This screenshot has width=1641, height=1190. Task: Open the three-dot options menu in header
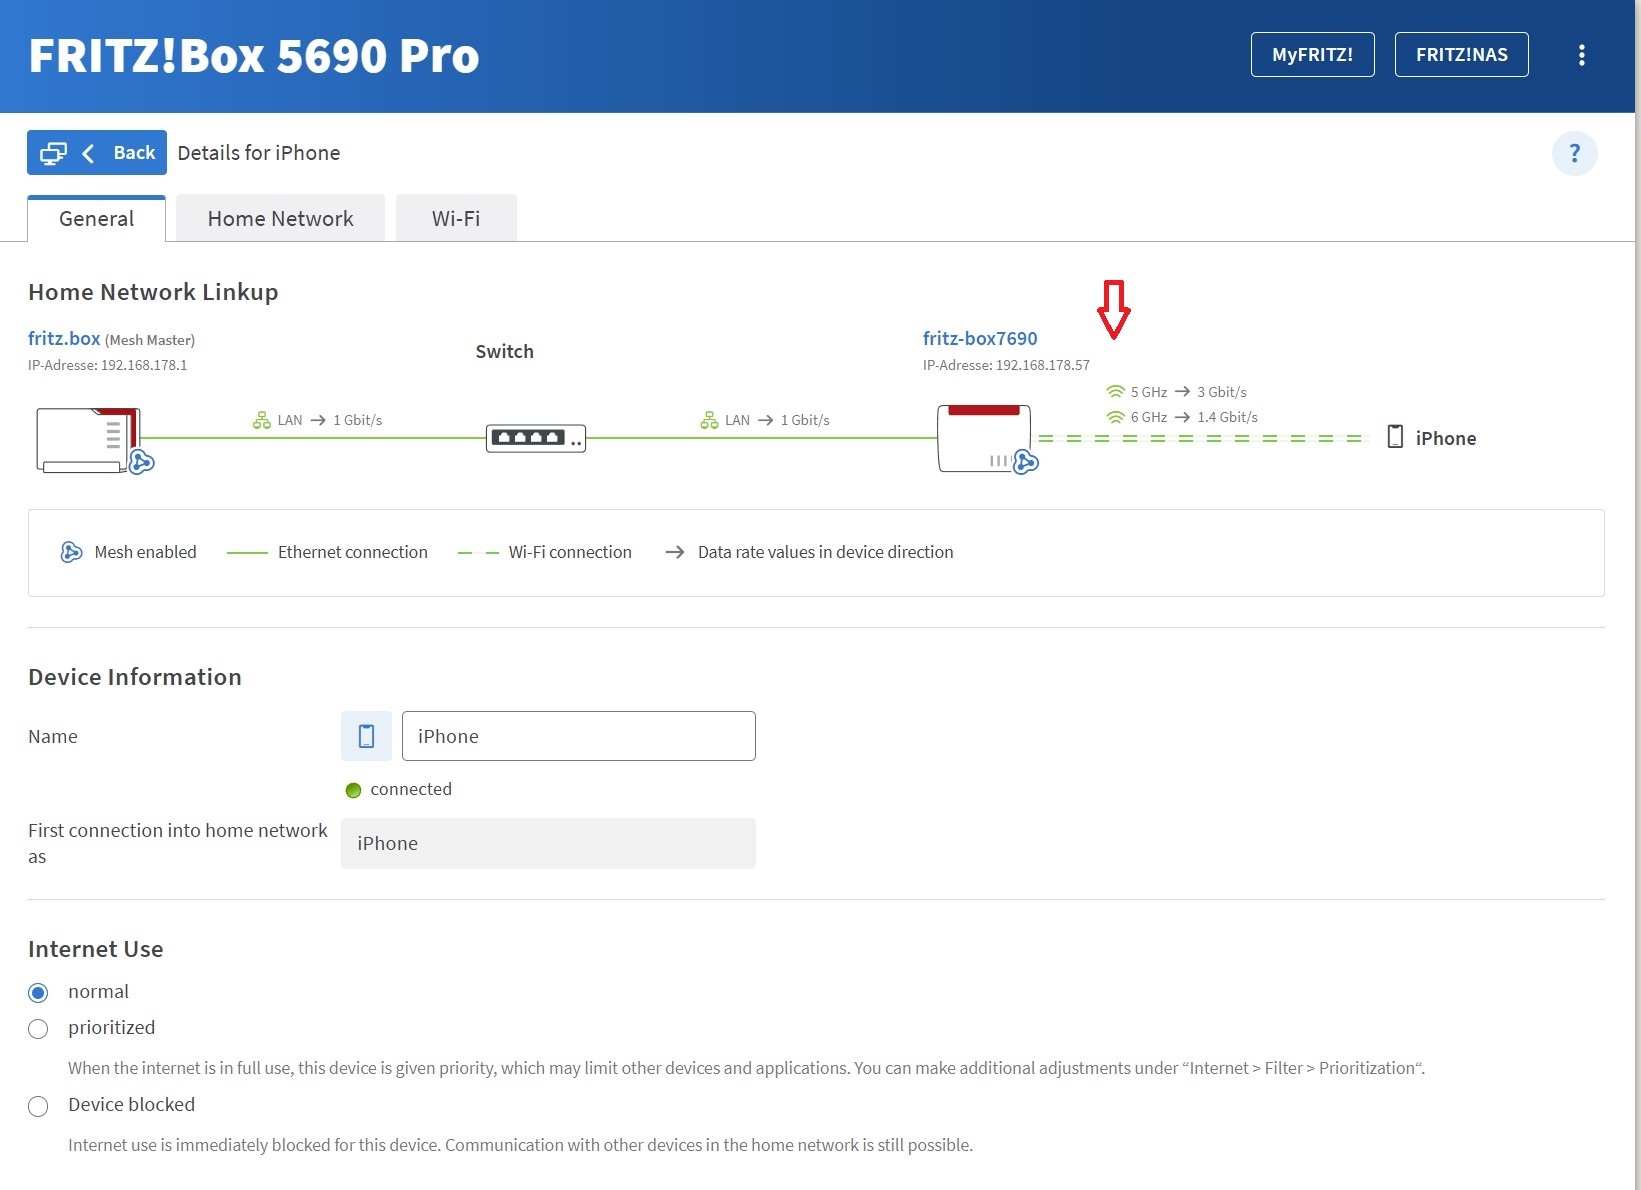pos(1581,55)
